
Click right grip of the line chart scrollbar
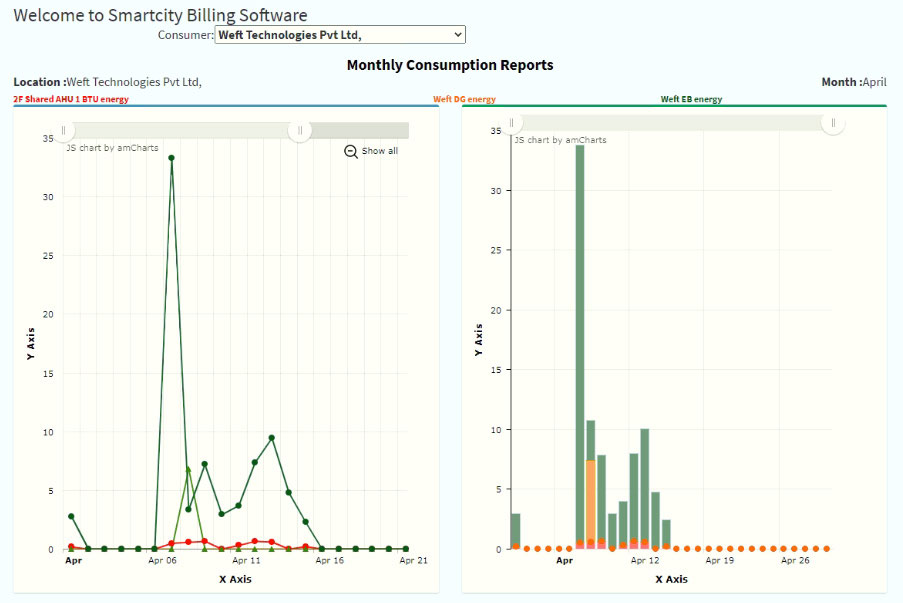299,131
